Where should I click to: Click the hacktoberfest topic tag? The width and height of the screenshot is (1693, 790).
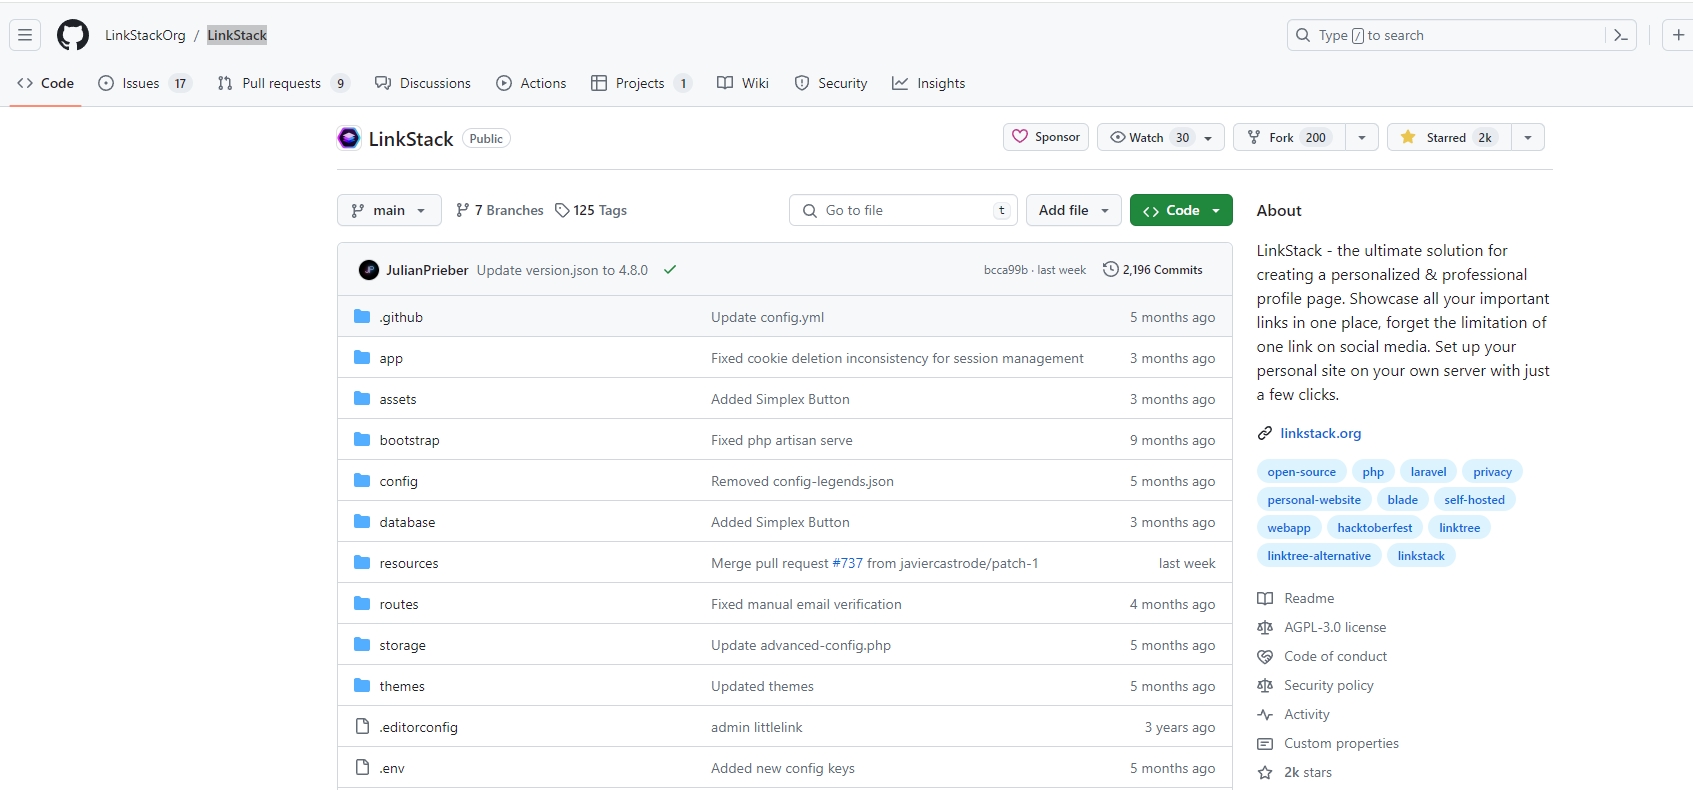point(1374,528)
